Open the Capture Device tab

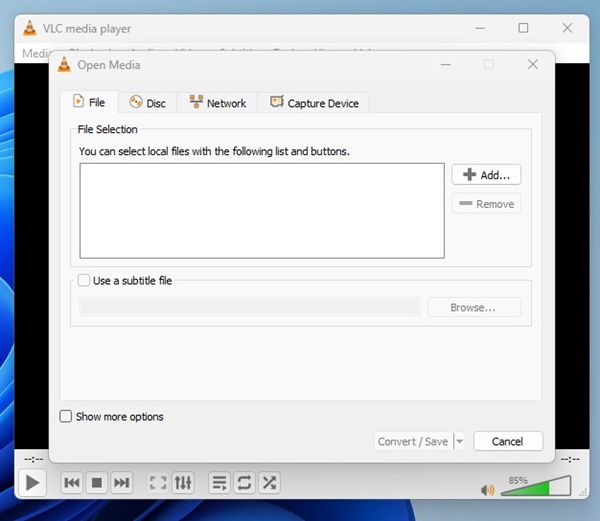(314, 103)
